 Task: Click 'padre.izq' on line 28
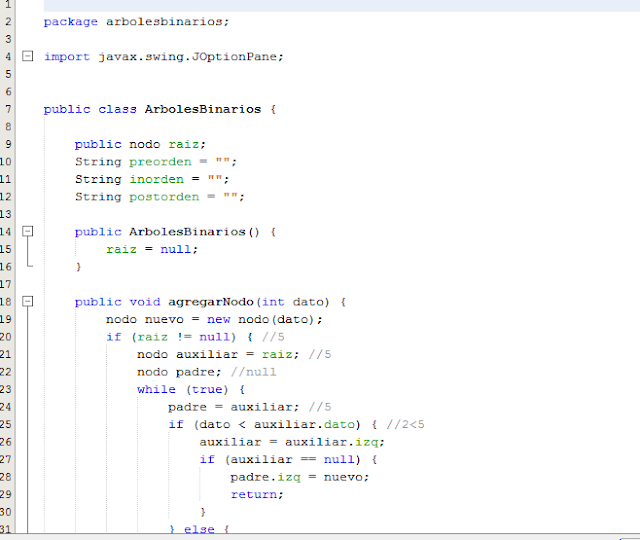(265, 477)
